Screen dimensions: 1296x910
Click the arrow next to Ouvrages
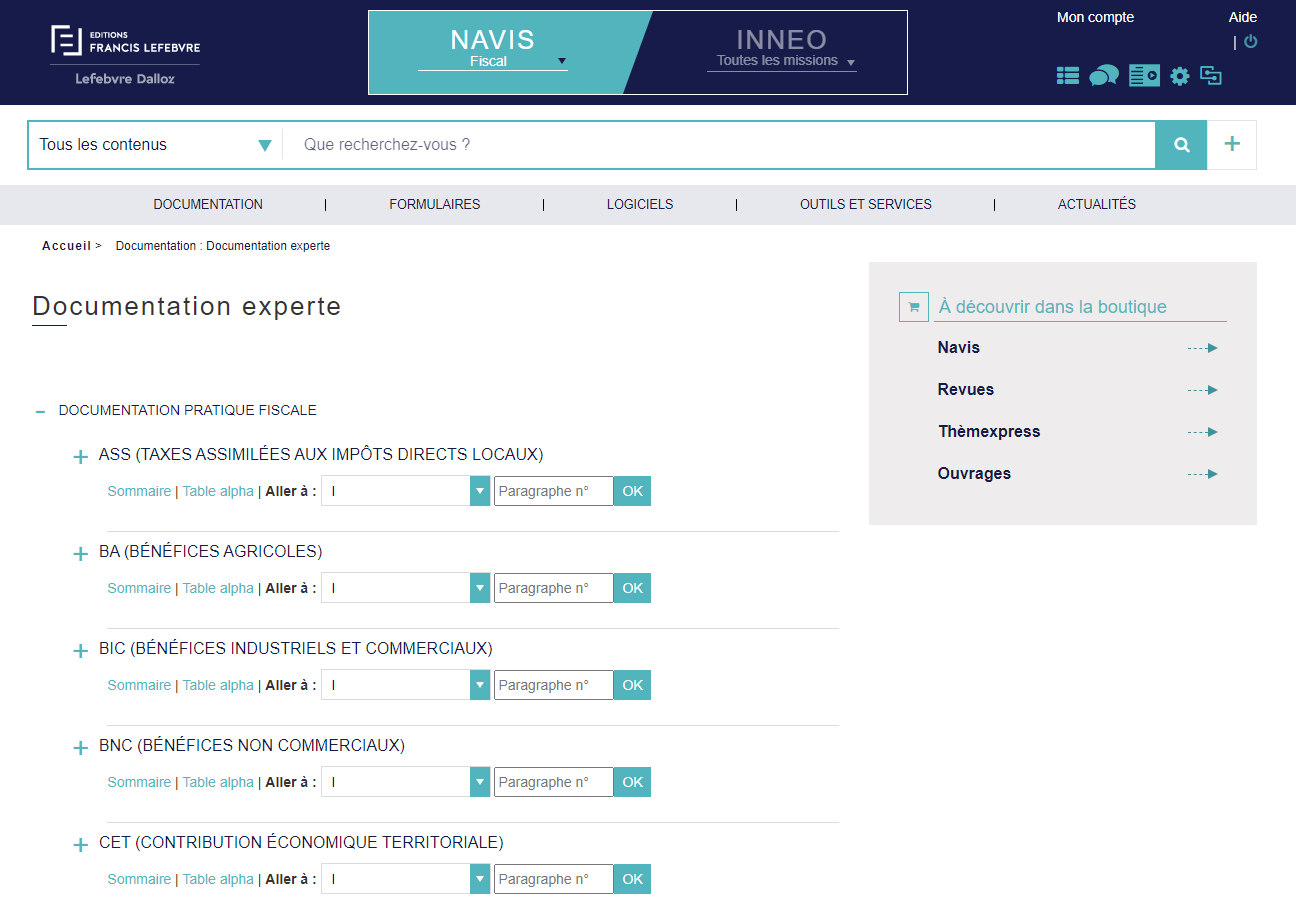(1202, 474)
